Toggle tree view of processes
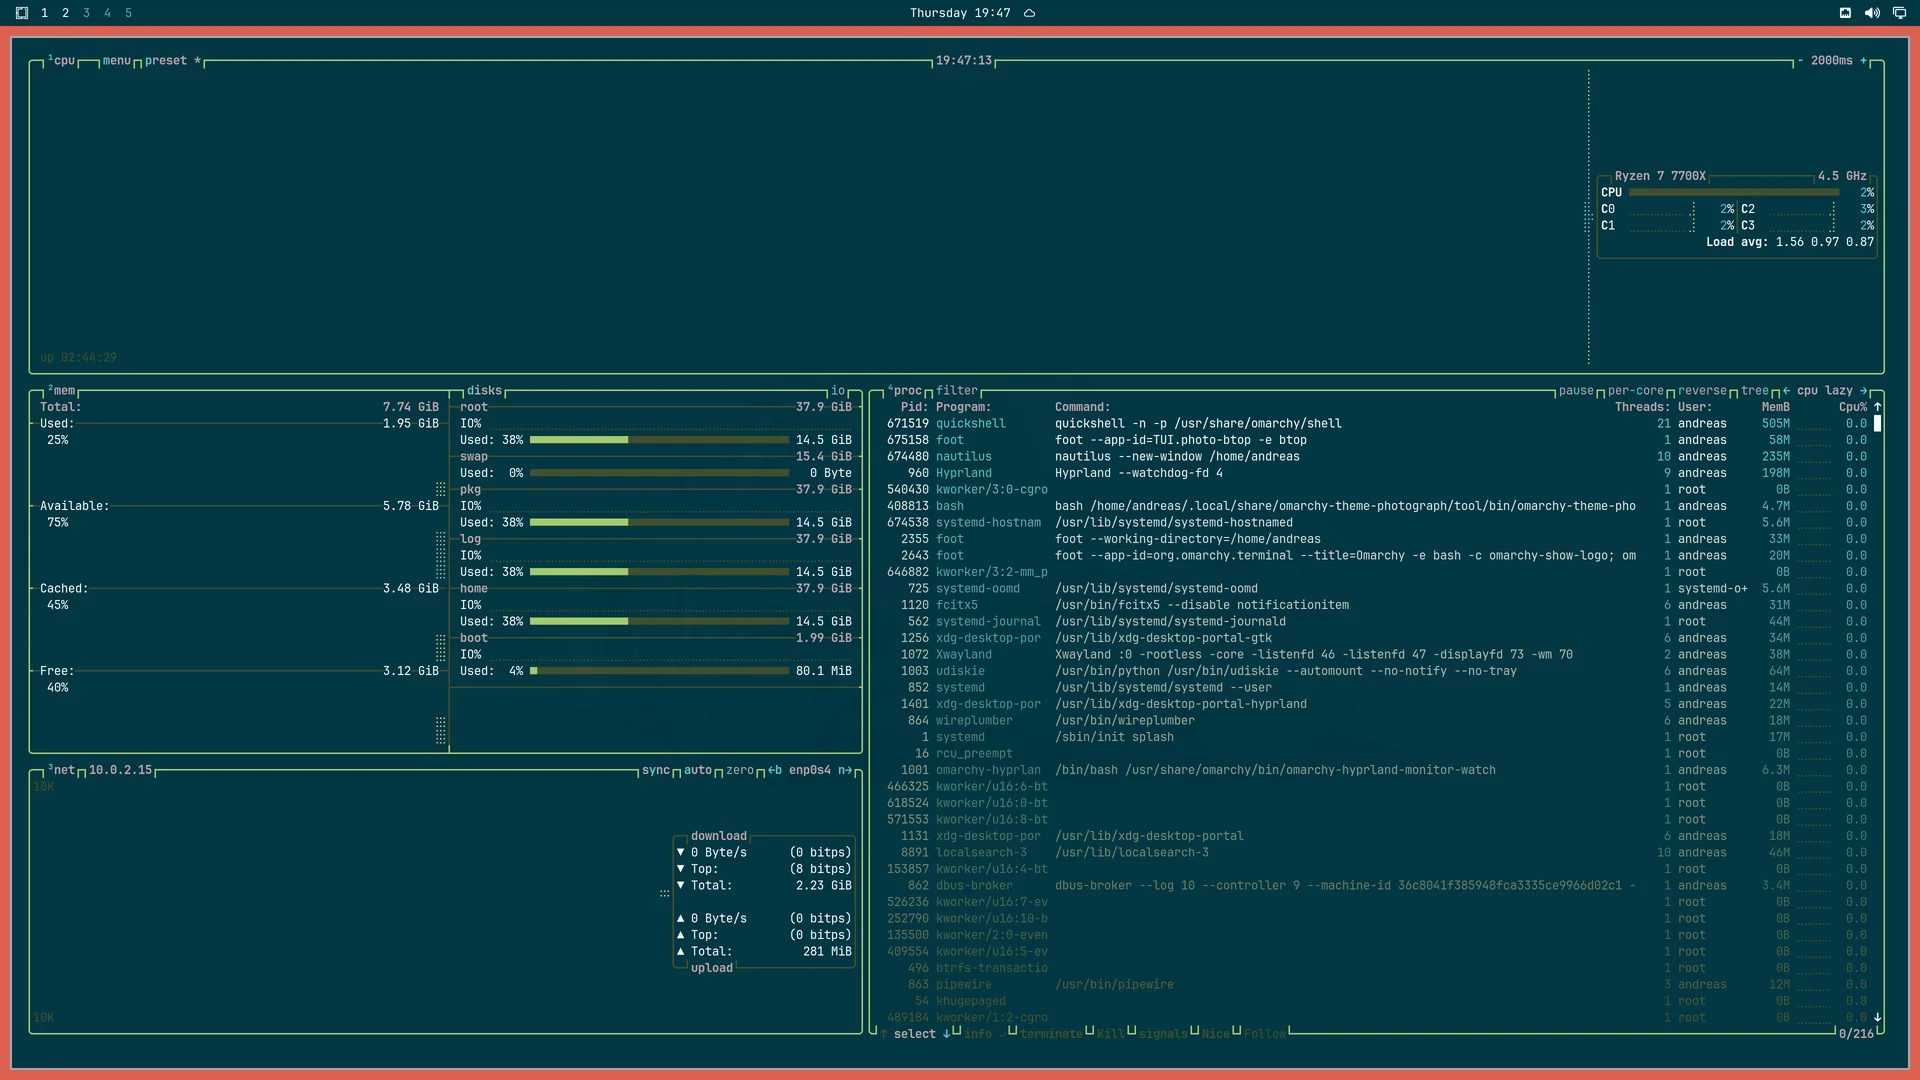Screen dimensions: 1920x1080 tap(1755, 391)
